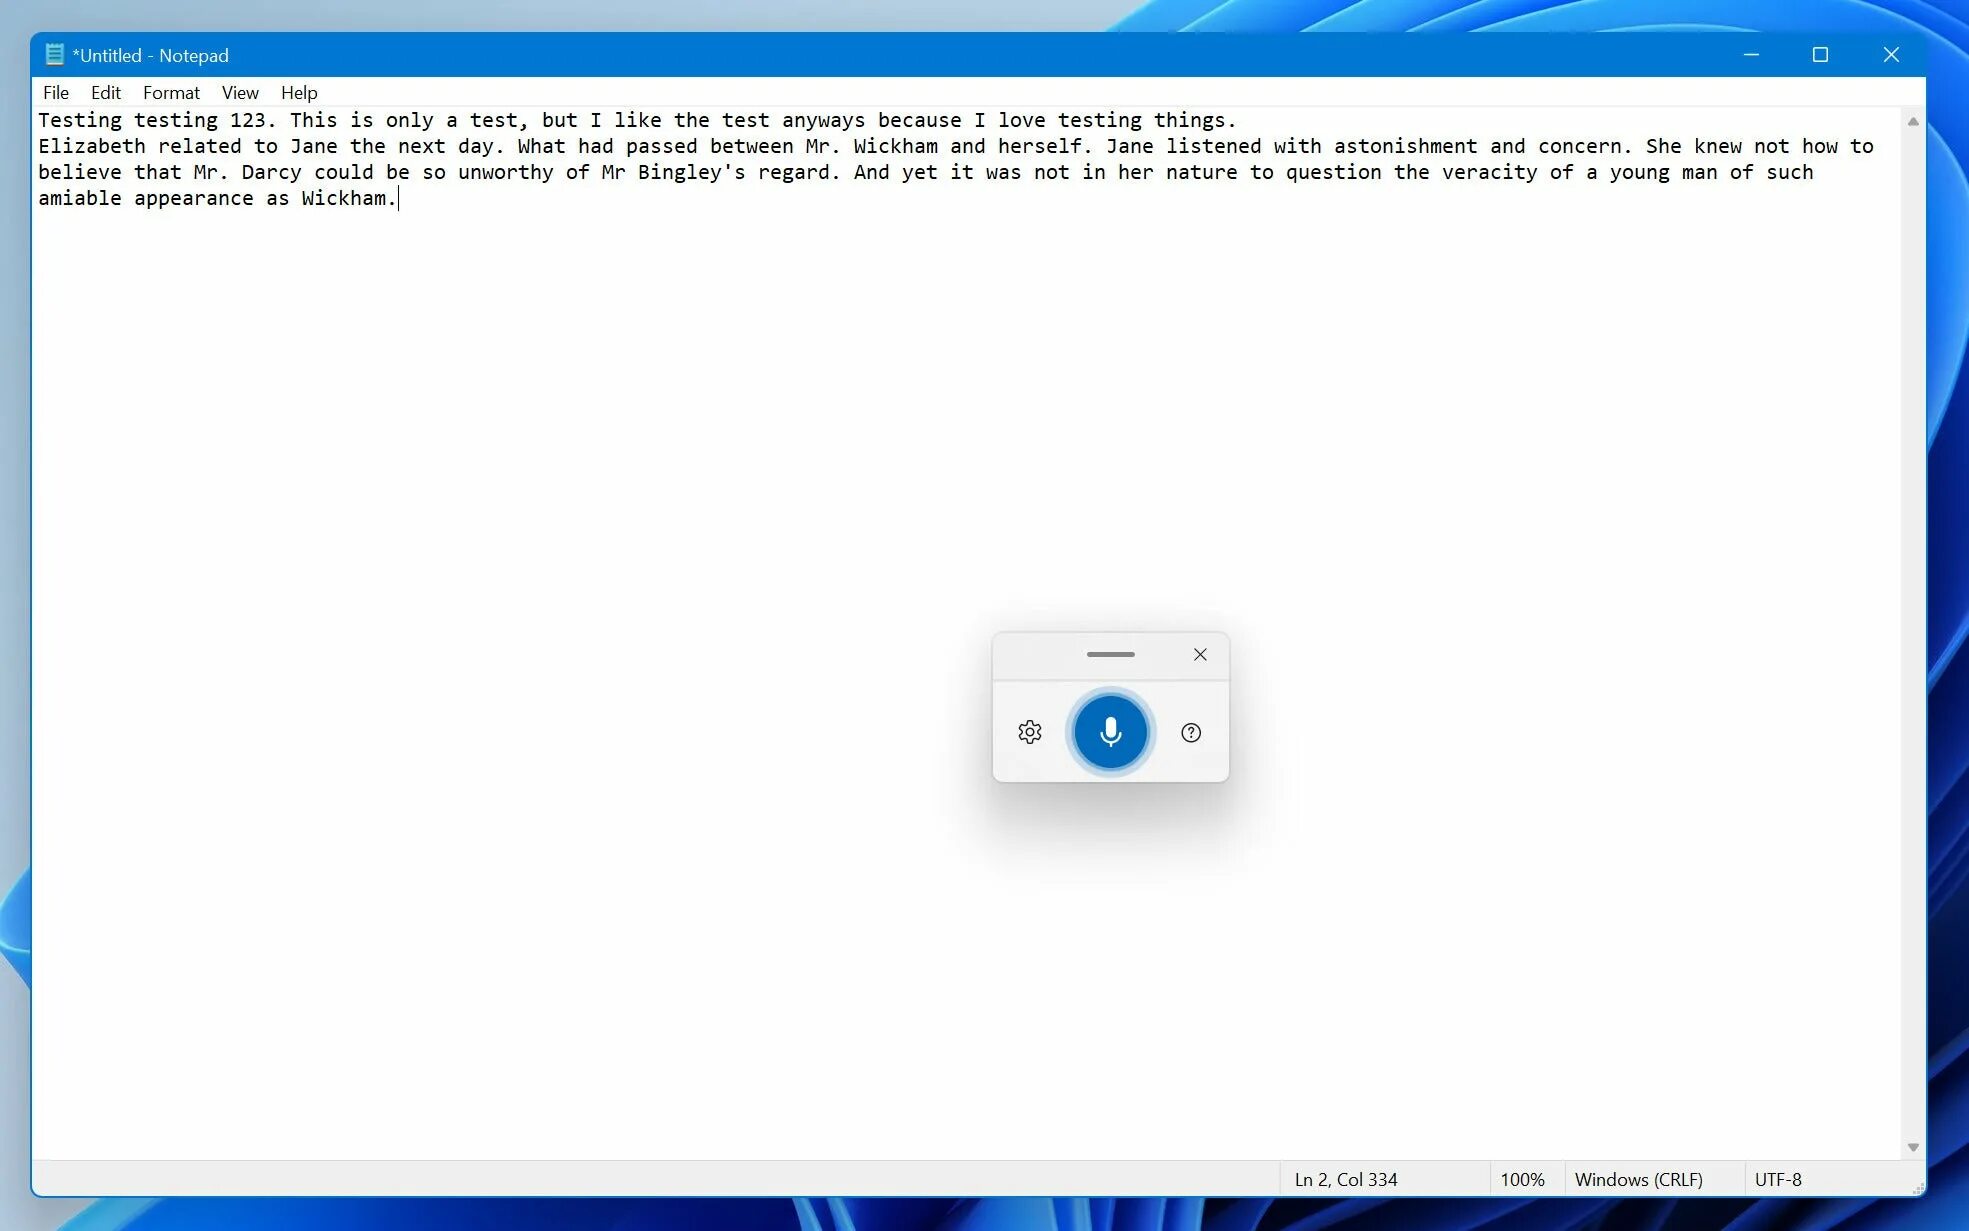Open the Format menu
Screen dimensions: 1969x1231
(171, 92)
